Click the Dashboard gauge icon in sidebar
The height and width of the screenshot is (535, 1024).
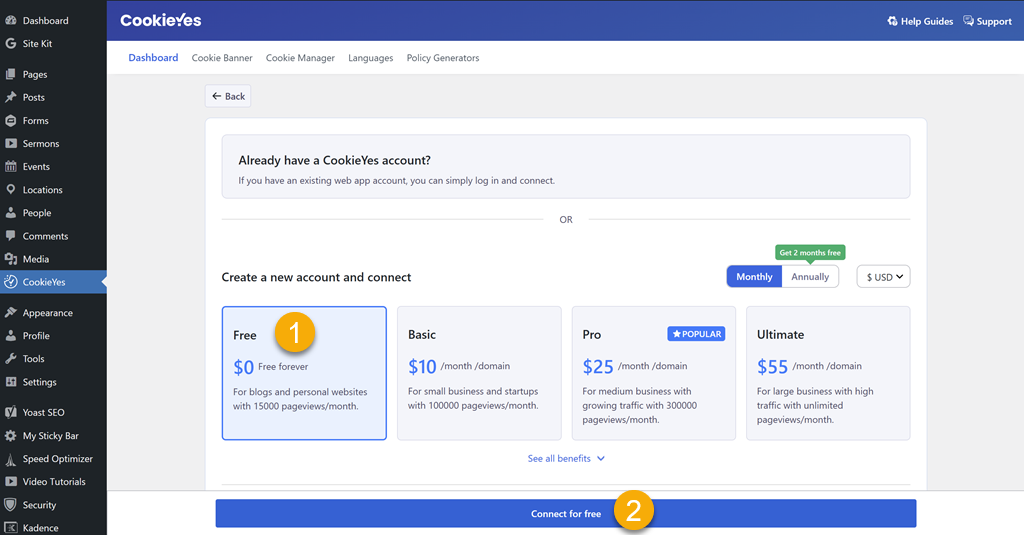[x=10, y=20]
